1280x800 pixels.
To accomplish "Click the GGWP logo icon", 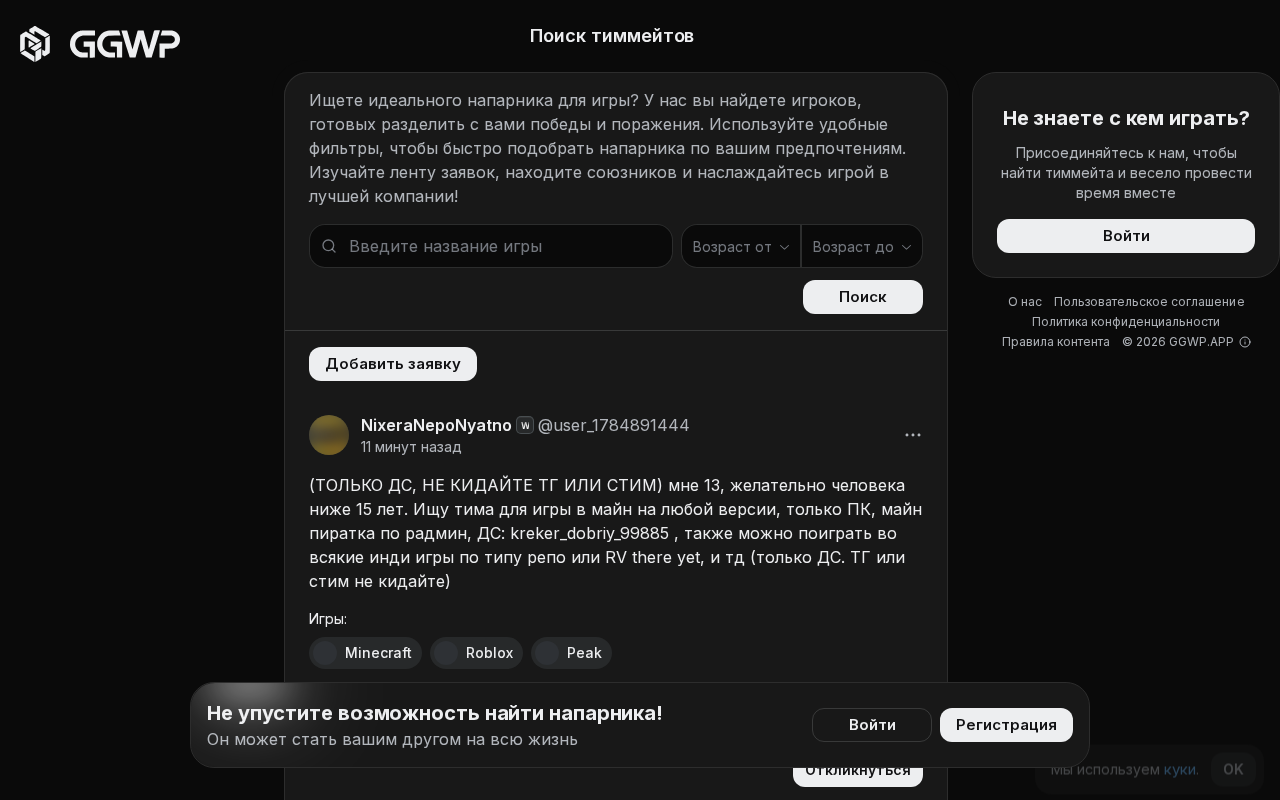I will pyautogui.click(x=35, y=44).
